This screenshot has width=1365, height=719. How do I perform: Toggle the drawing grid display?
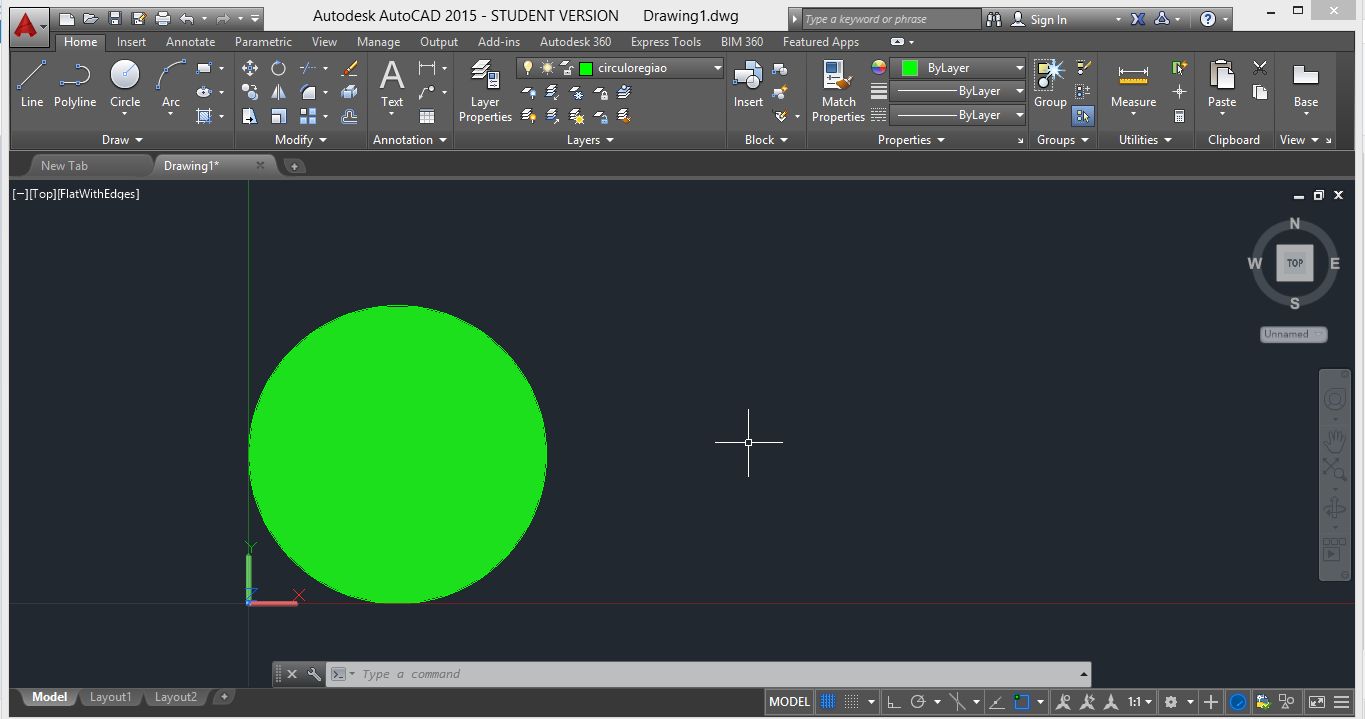click(x=828, y=702)
